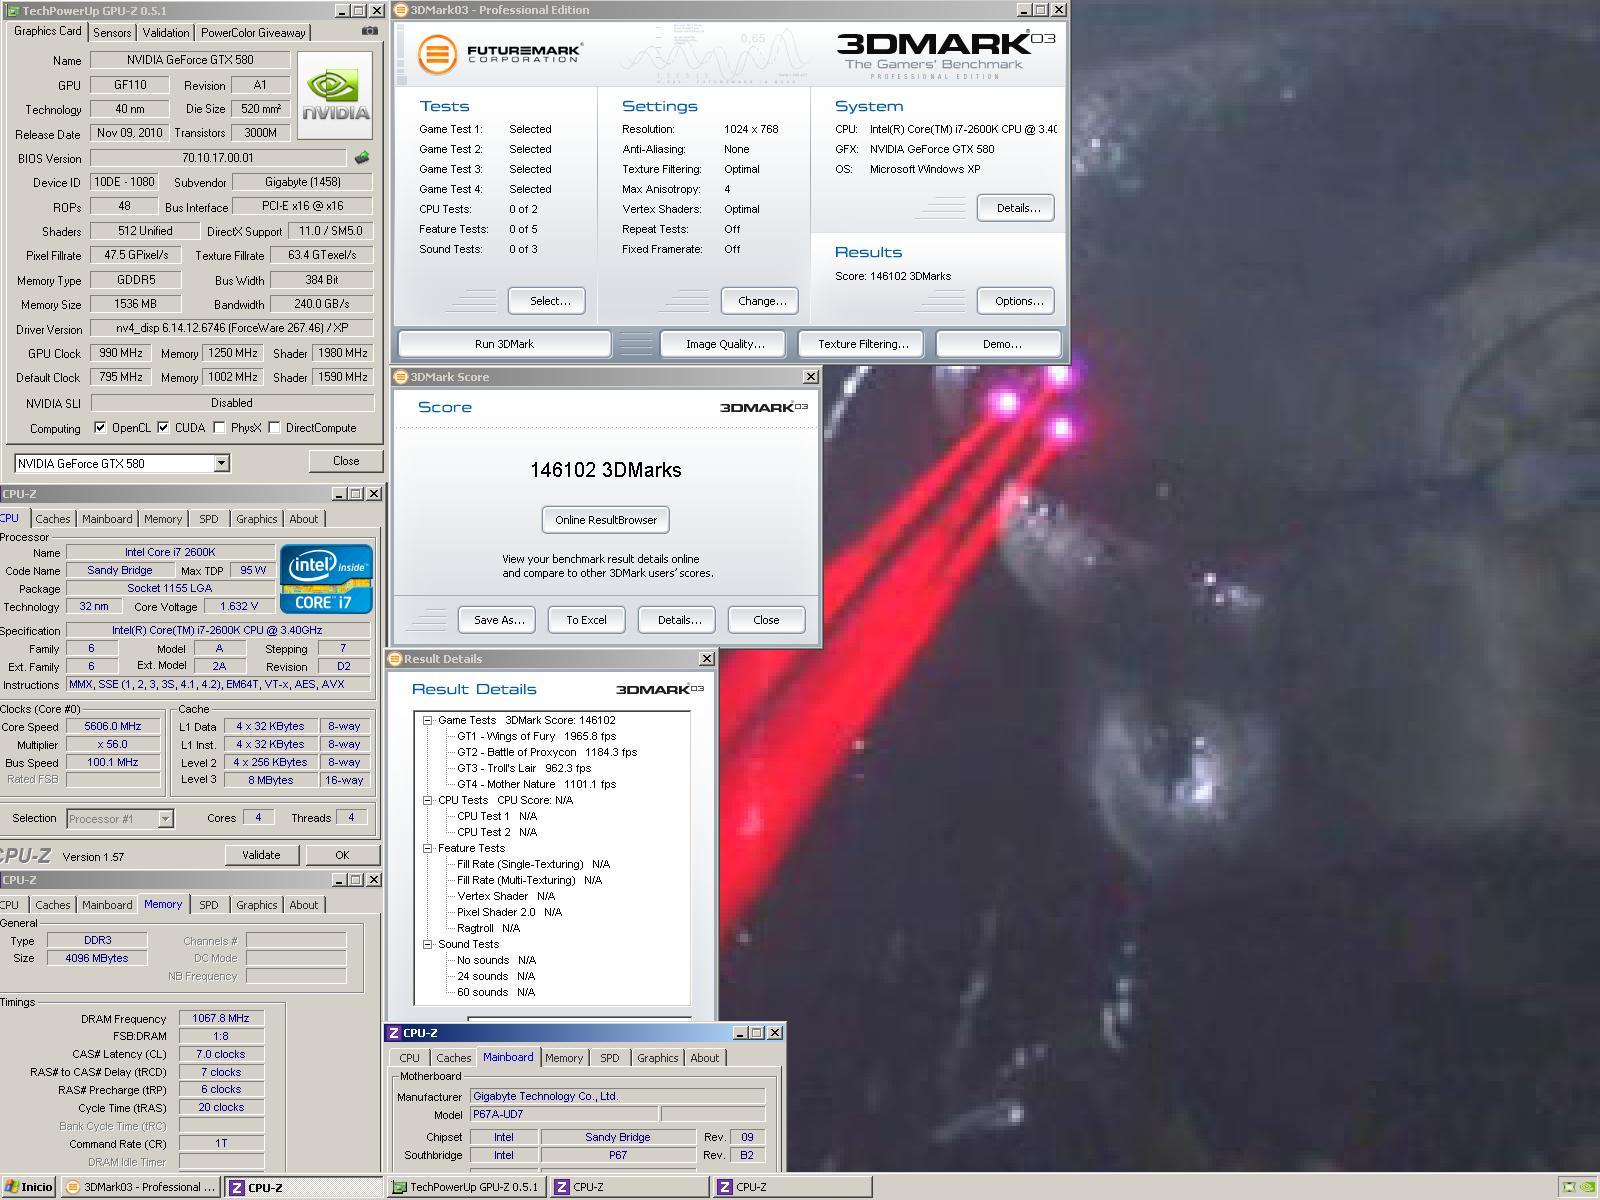The image size is (1600, 1200).
Task: Click the NVIDIA logo in GPU-Z
Action: (335, 95)
